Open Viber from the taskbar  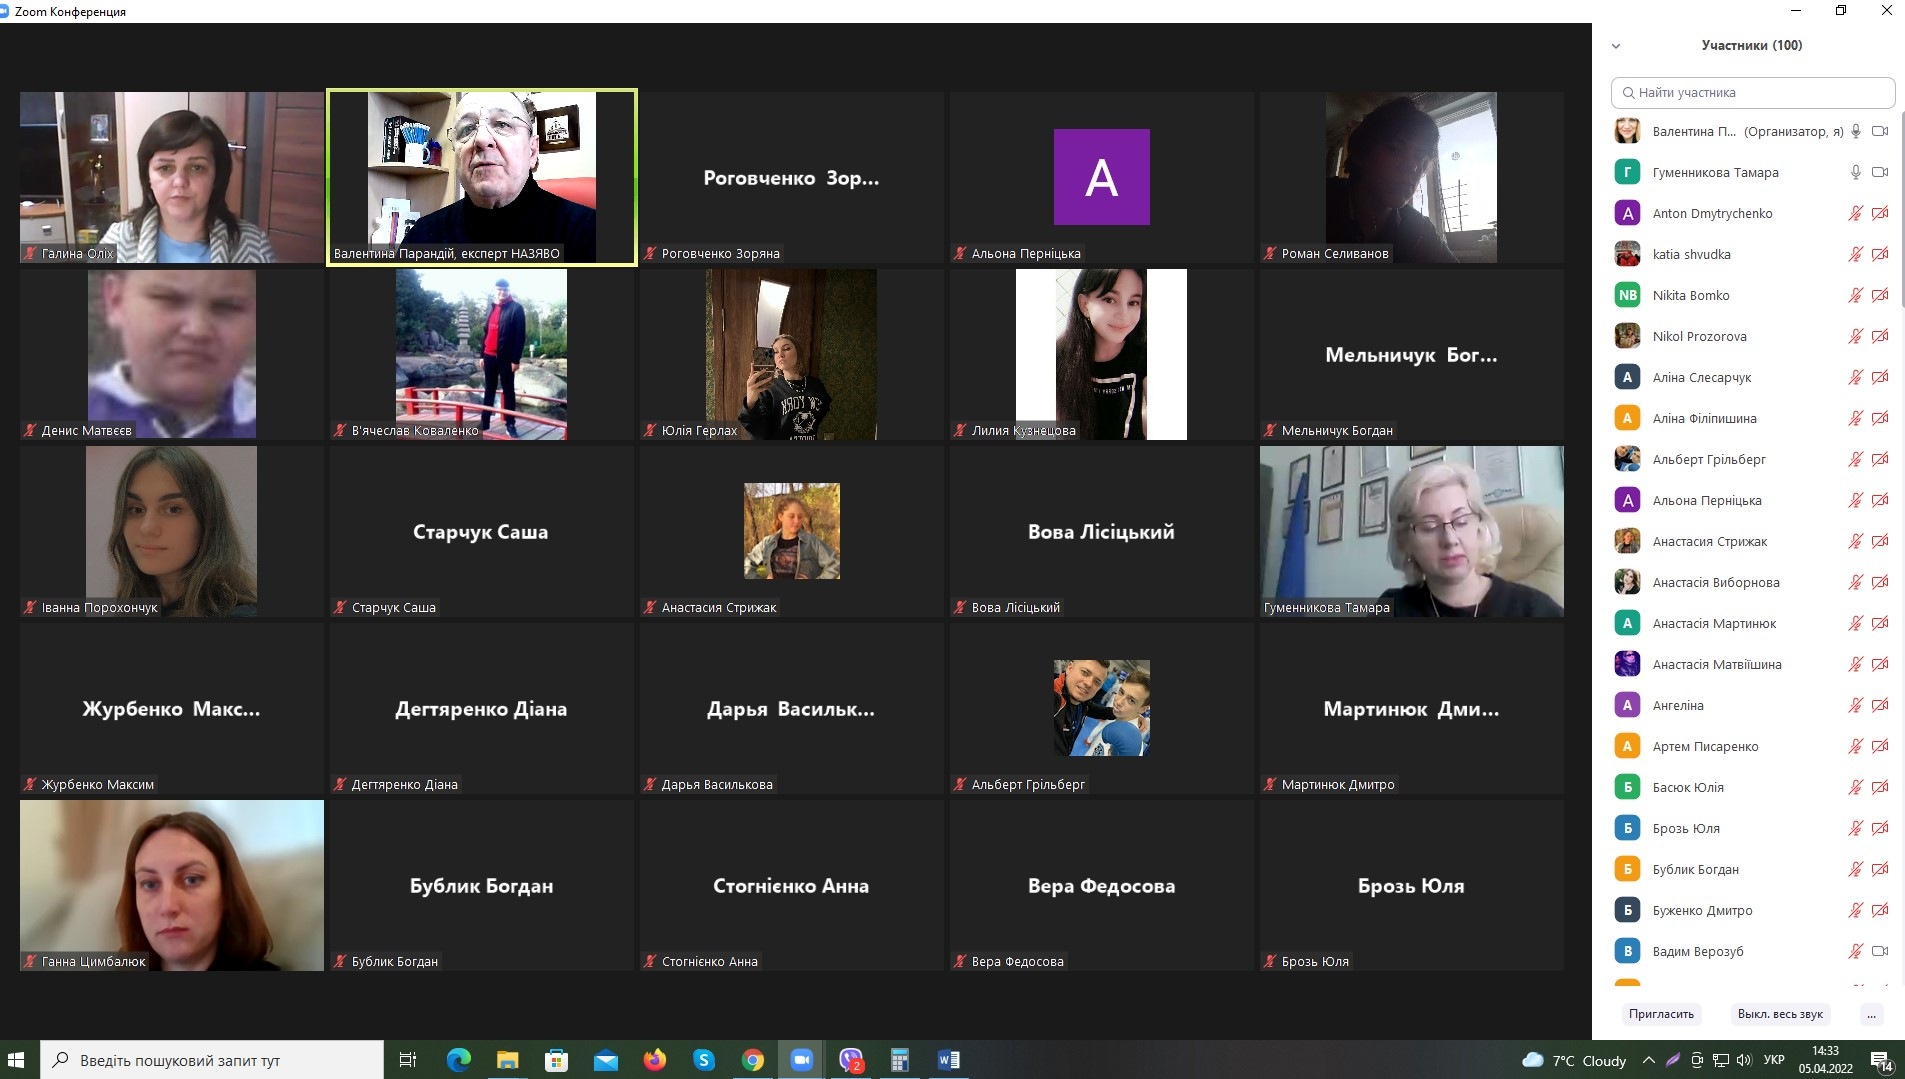click(851, 1060)
